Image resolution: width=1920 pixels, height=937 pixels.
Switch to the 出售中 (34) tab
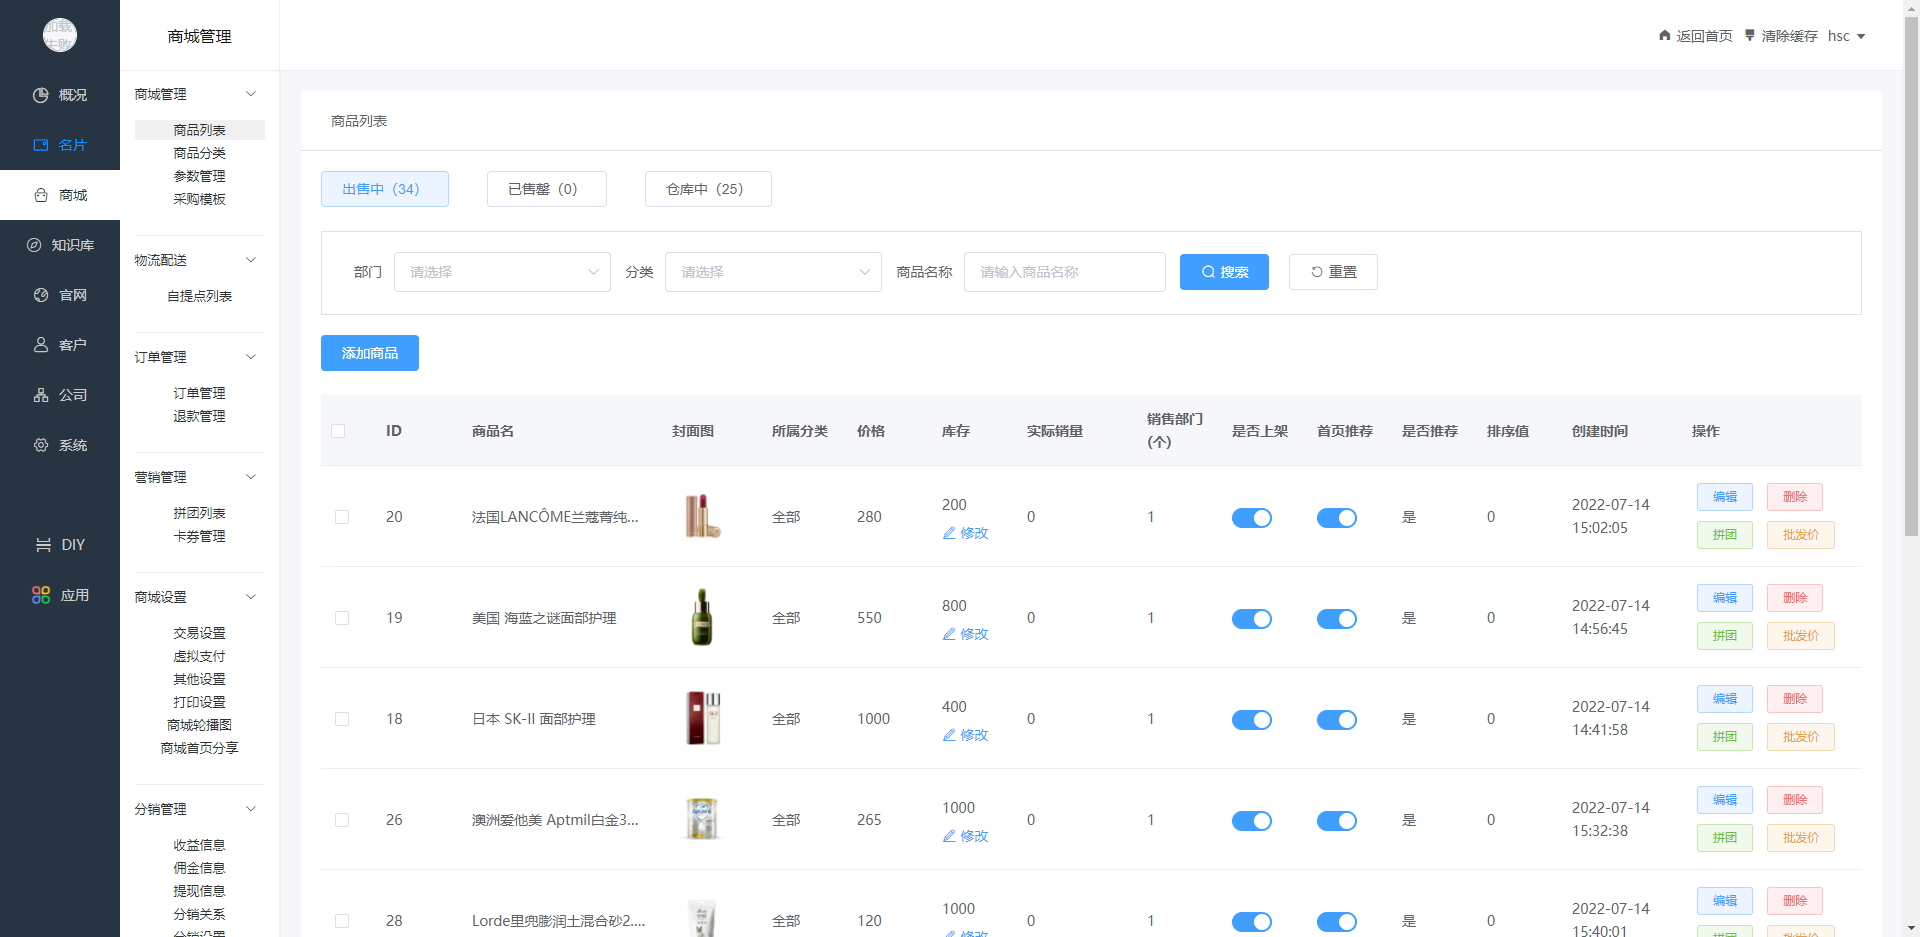385,189
